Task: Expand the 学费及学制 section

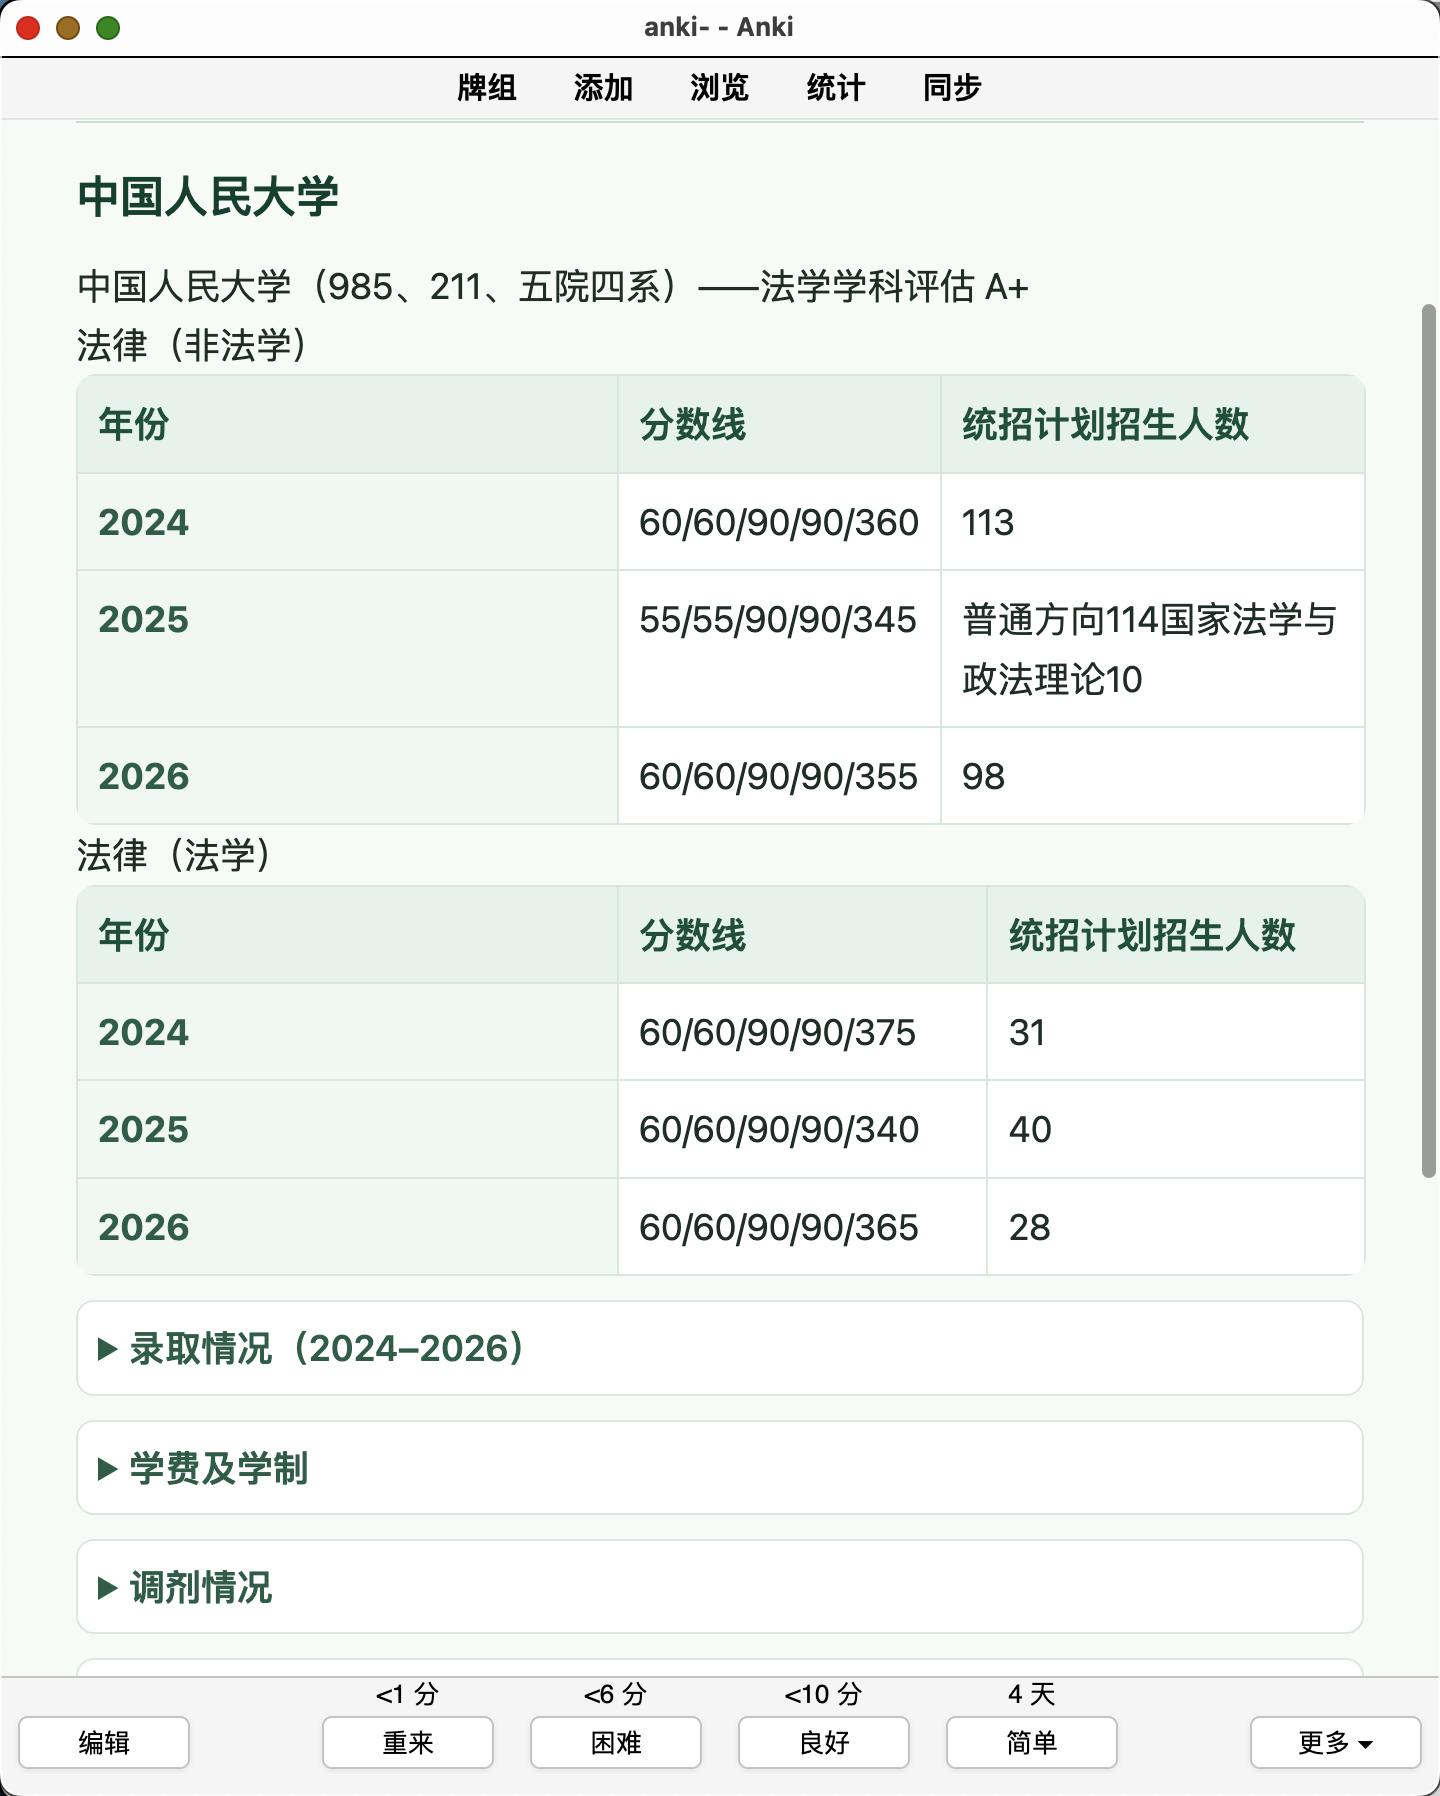Action: [x=720, y=1468]
